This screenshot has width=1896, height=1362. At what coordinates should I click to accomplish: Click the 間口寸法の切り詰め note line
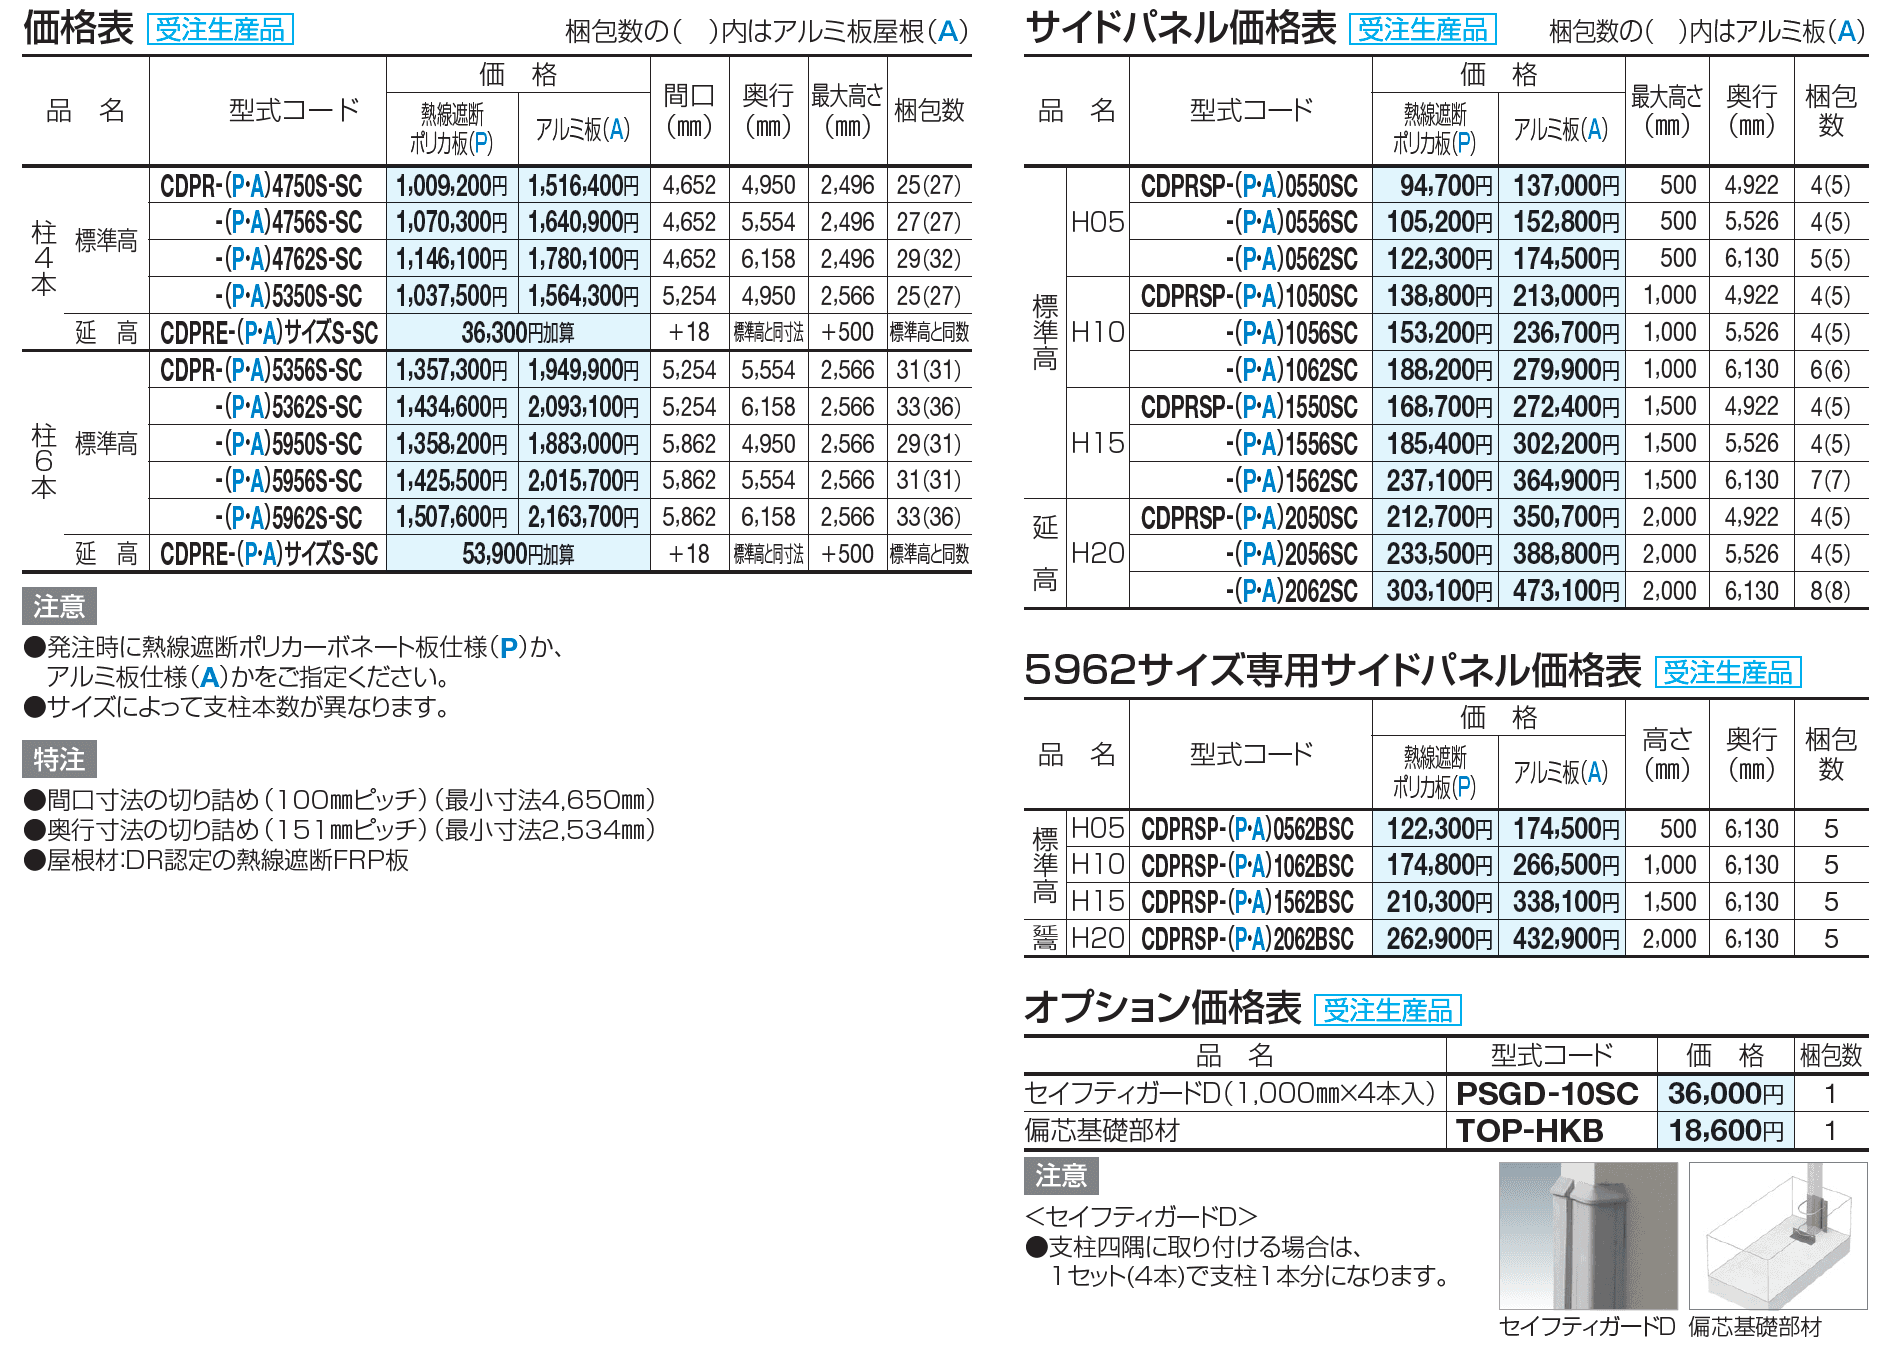(340, 800)
